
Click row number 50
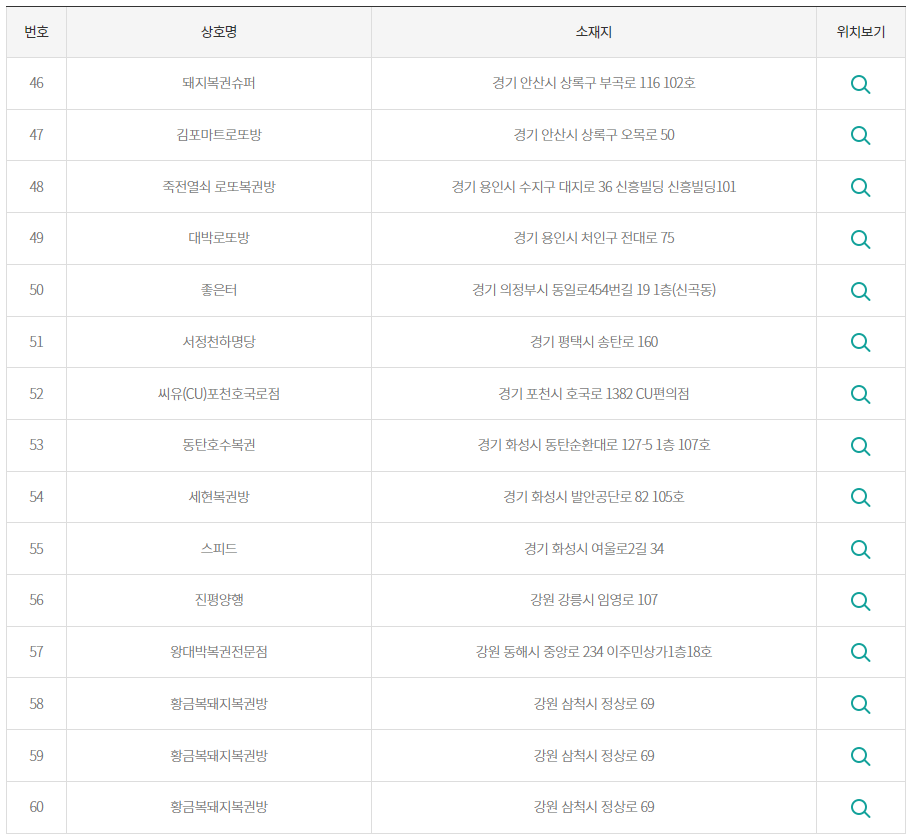[36, 290]
